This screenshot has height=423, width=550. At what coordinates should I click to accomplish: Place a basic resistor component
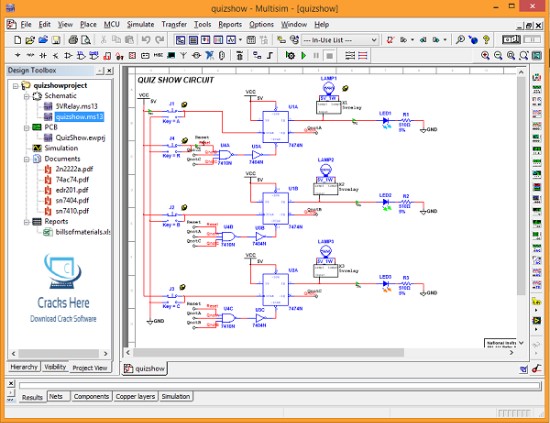click(30, 55)
